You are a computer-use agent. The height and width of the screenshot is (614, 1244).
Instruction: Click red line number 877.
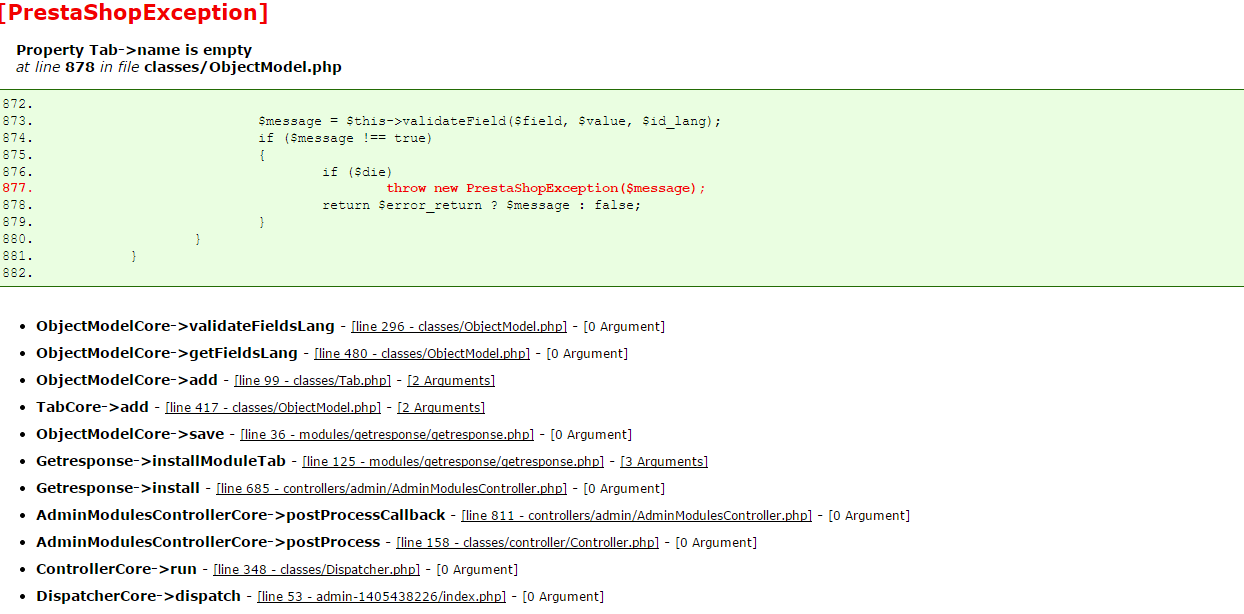17,188
